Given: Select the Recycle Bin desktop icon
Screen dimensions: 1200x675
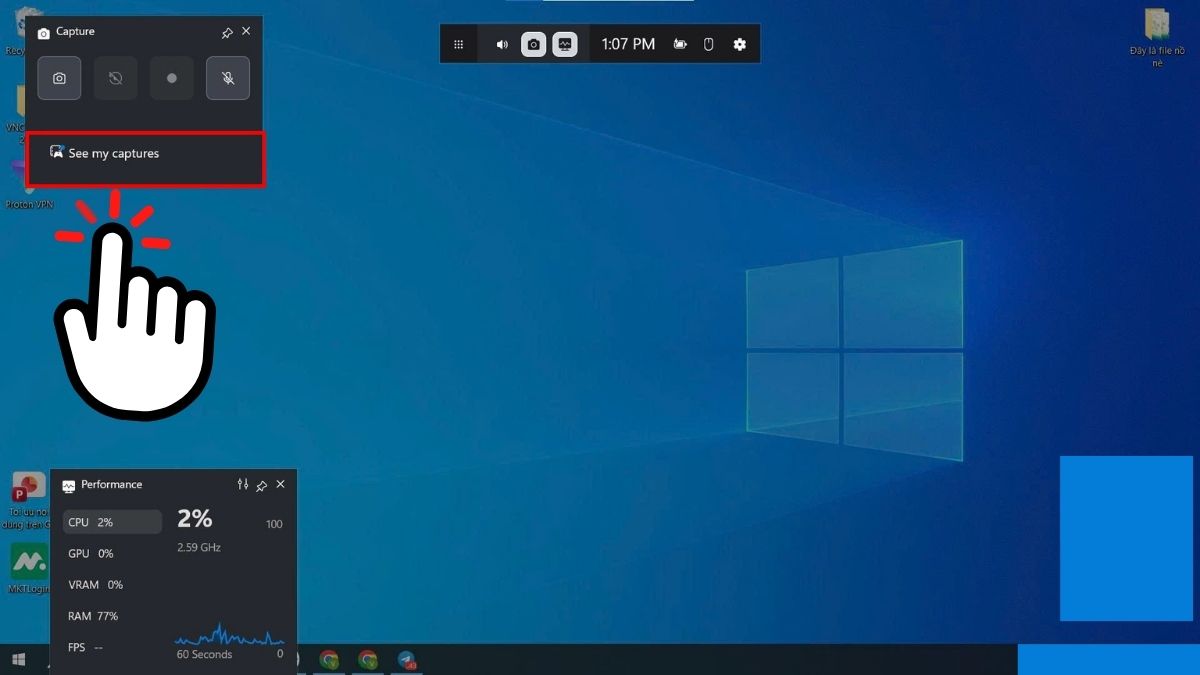Looking at the screenshot, I should click(16, 30).
